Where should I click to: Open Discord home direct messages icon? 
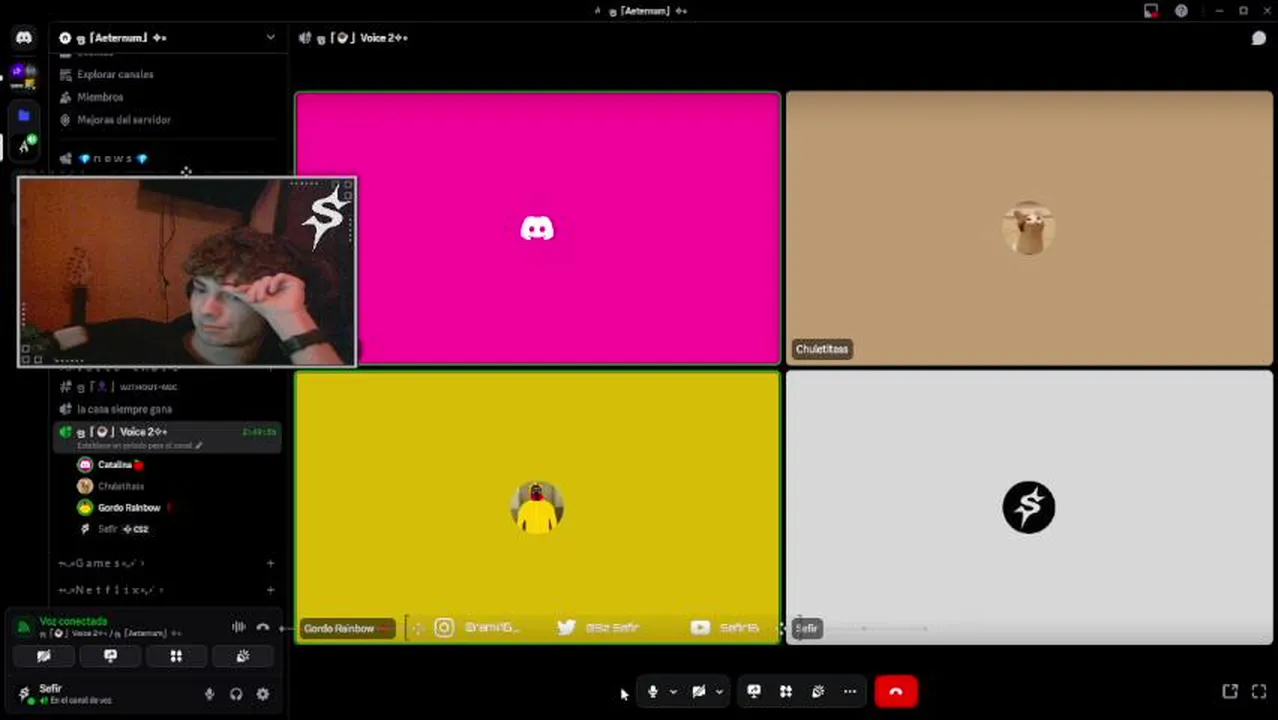coord(24,38)
